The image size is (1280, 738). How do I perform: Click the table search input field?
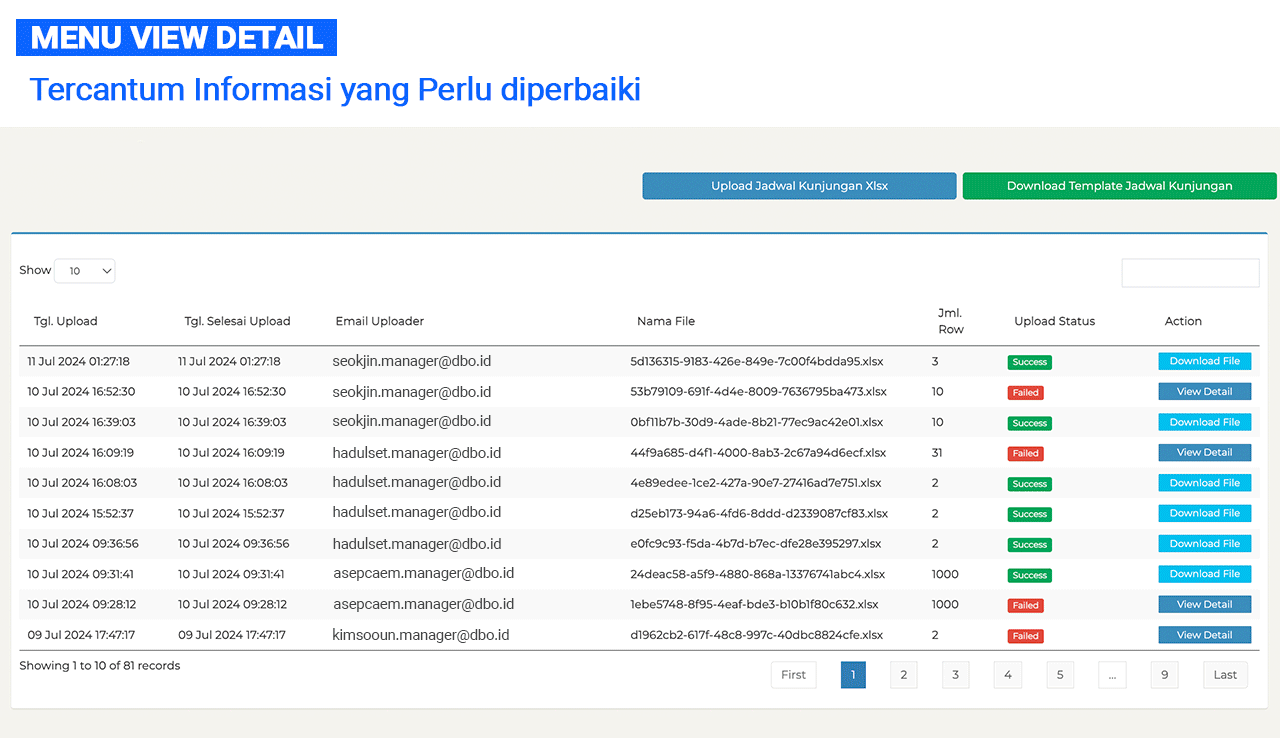click(1190, 273)
